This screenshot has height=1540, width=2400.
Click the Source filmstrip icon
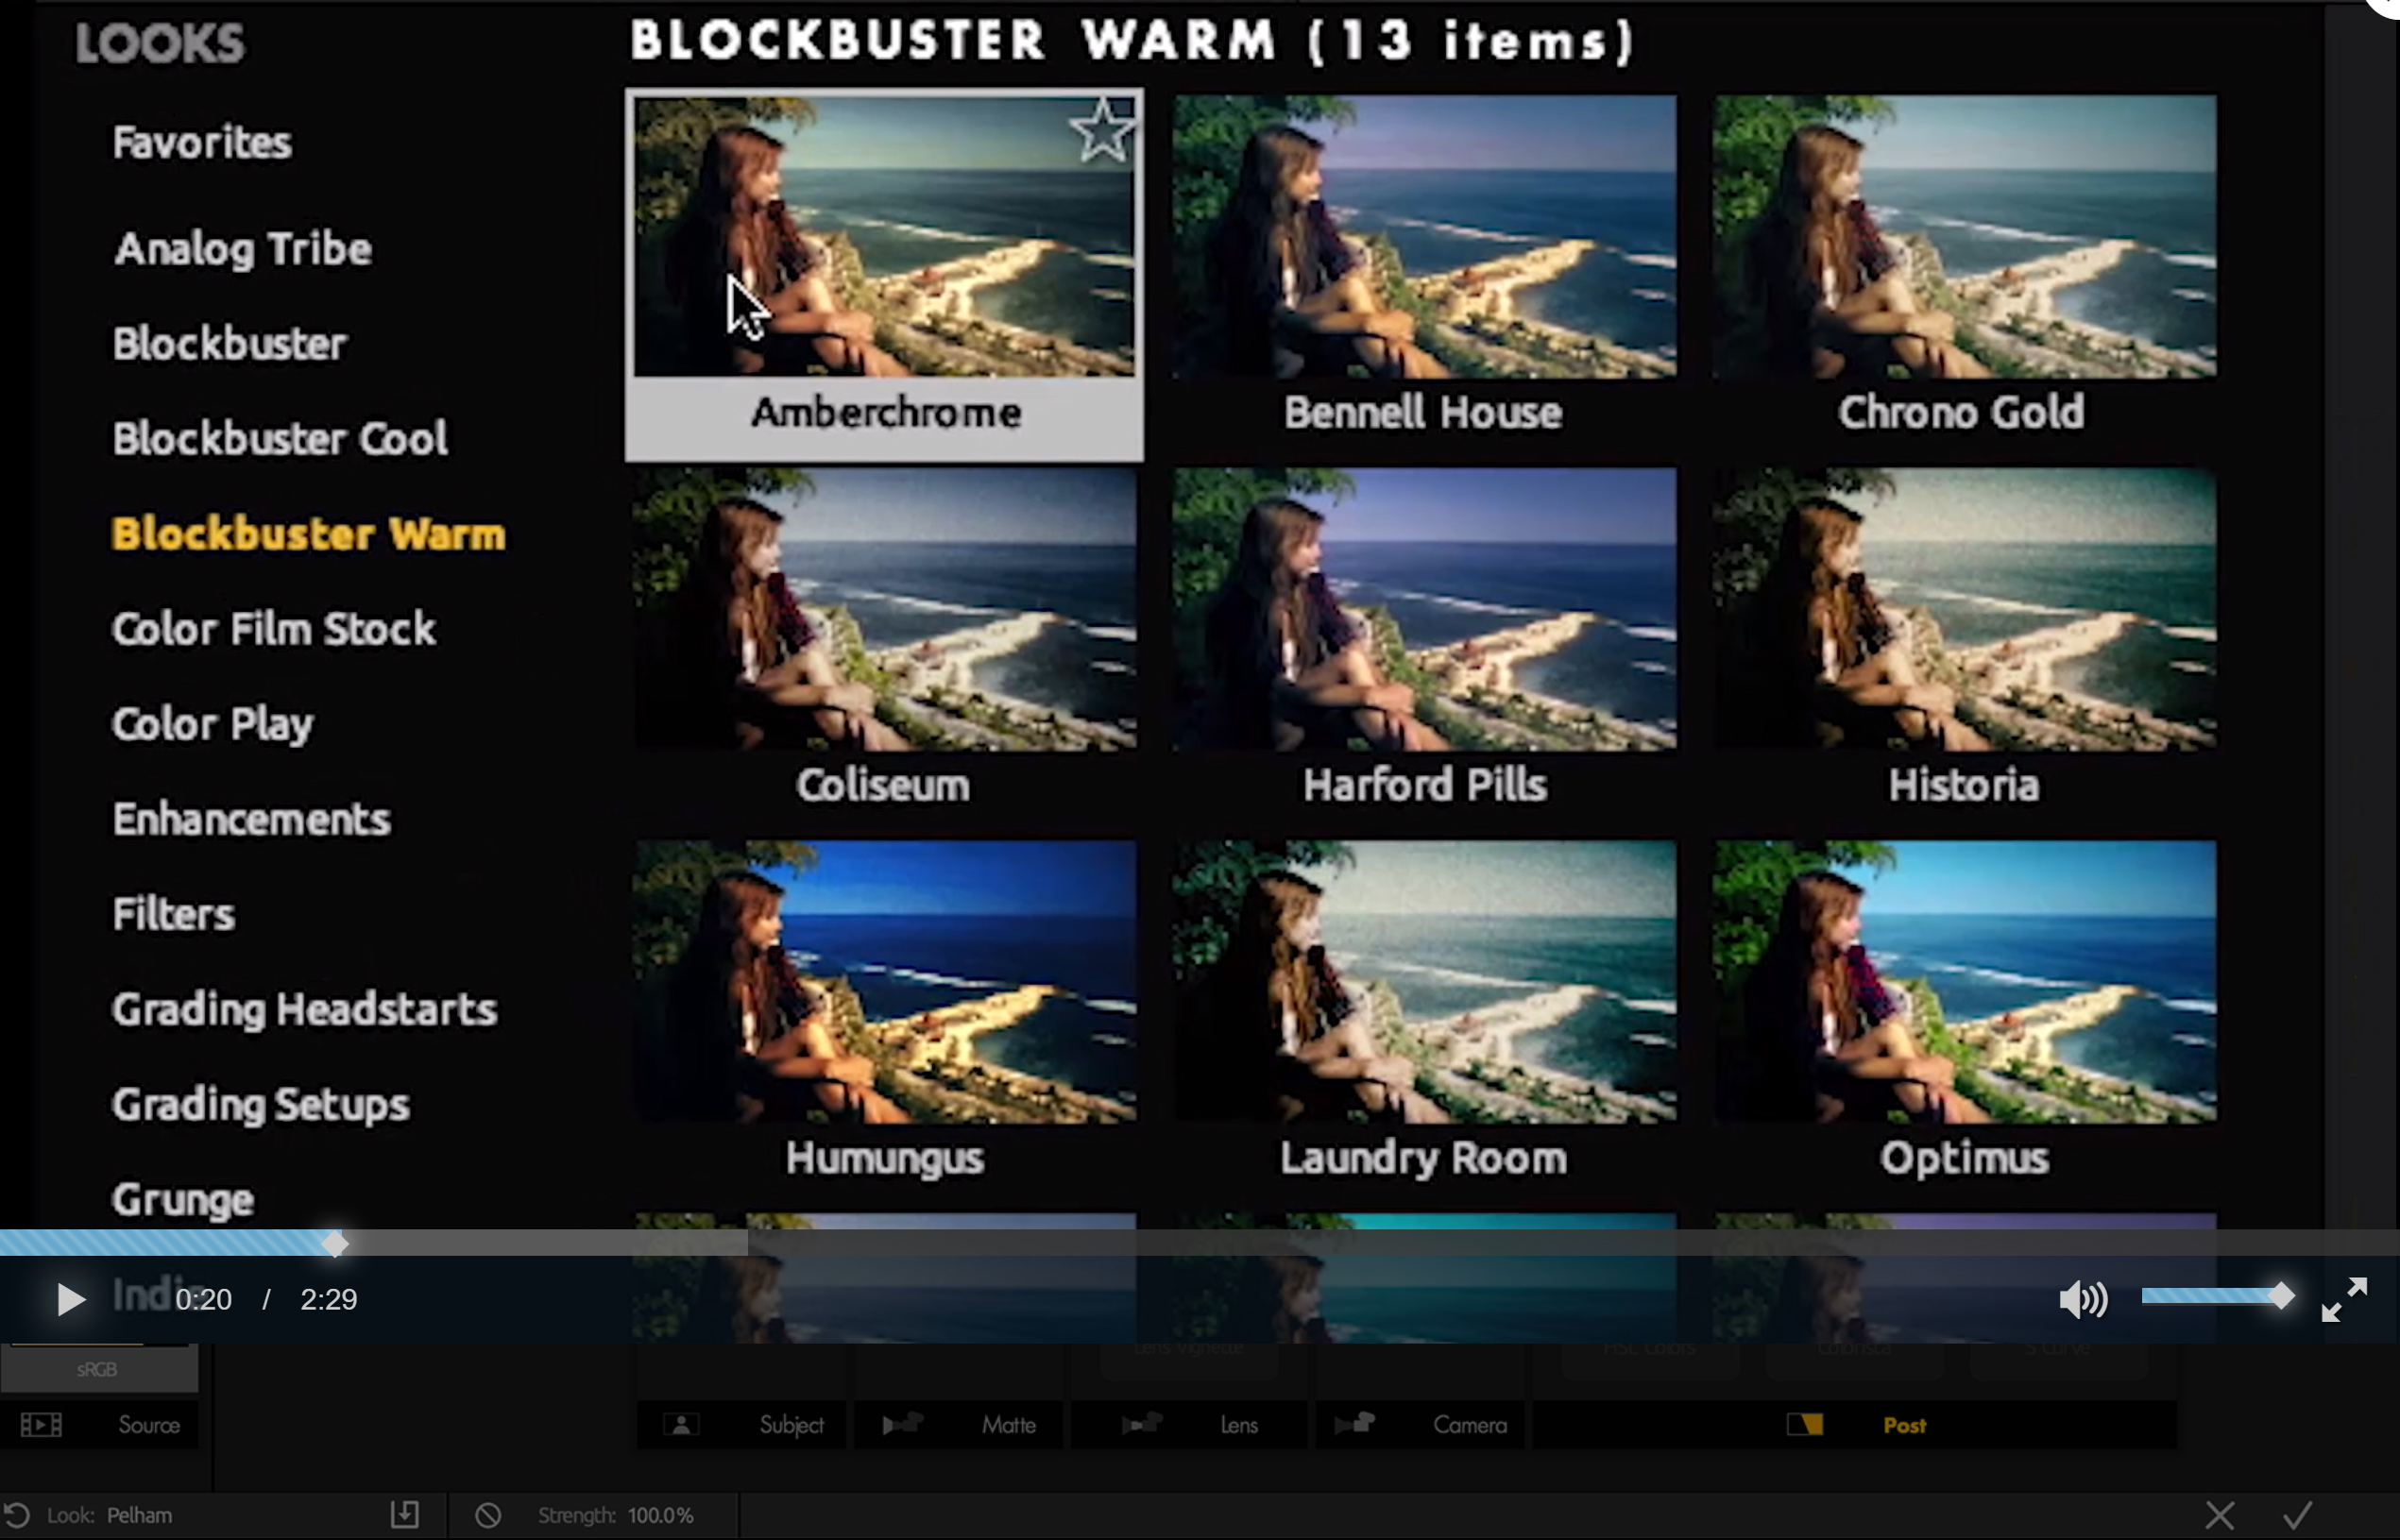42,1424
